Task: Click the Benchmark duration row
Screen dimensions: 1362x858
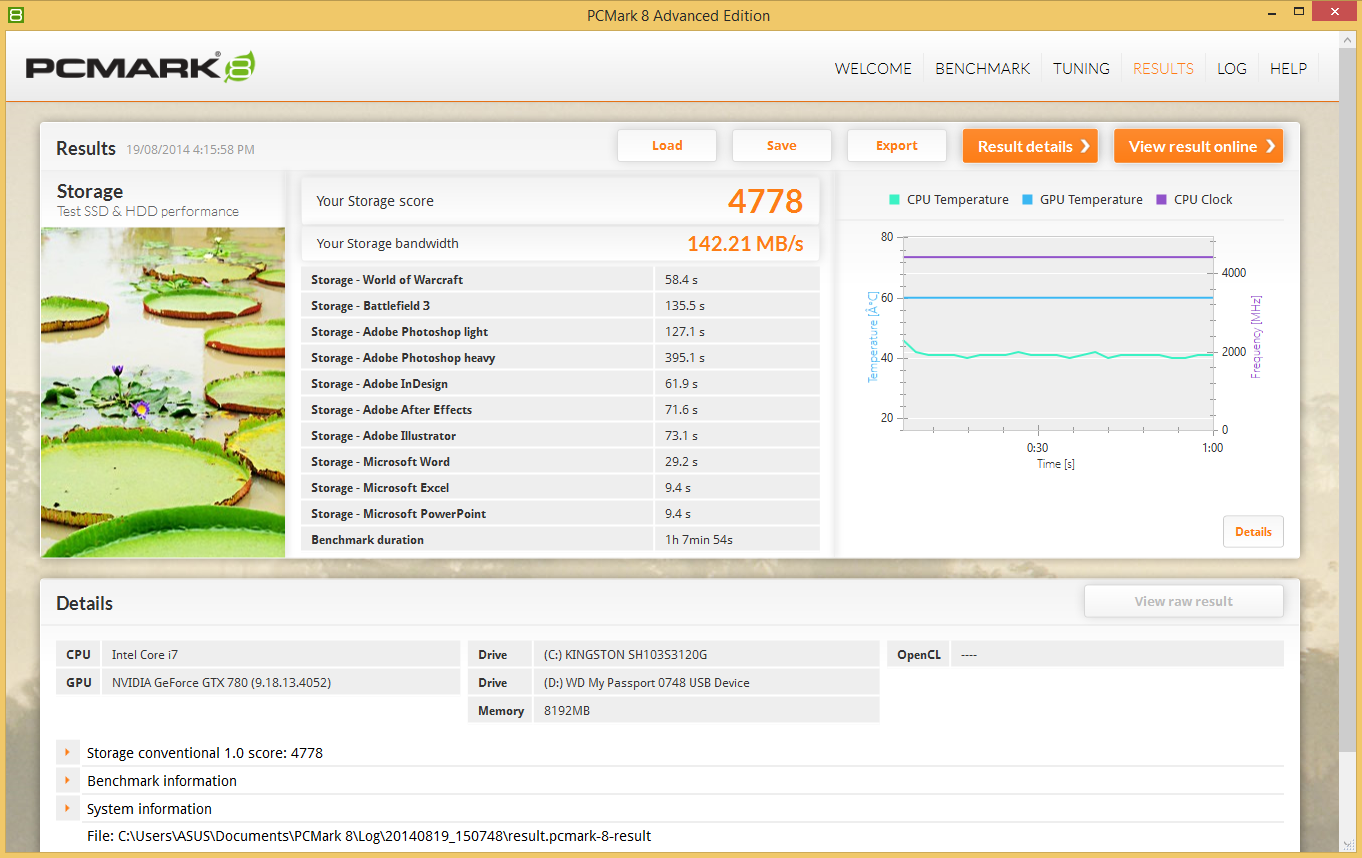Action: coord(560,540)
